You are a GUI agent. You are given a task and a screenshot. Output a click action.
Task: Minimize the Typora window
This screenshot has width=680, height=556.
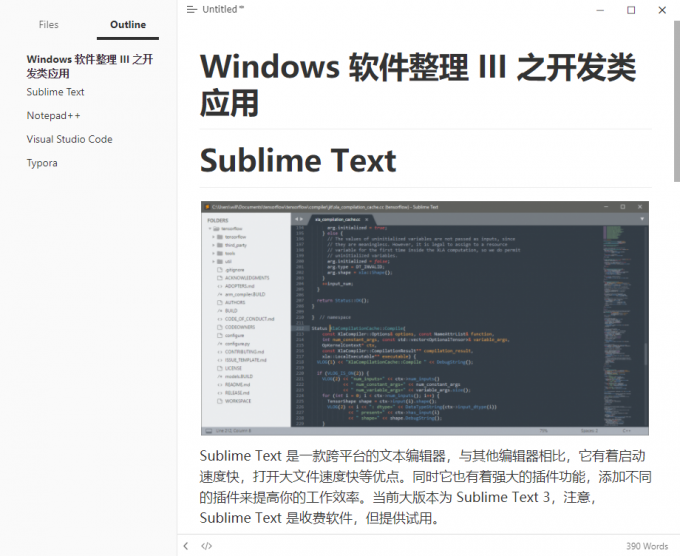pyautogui.click(x=600, y=10)
